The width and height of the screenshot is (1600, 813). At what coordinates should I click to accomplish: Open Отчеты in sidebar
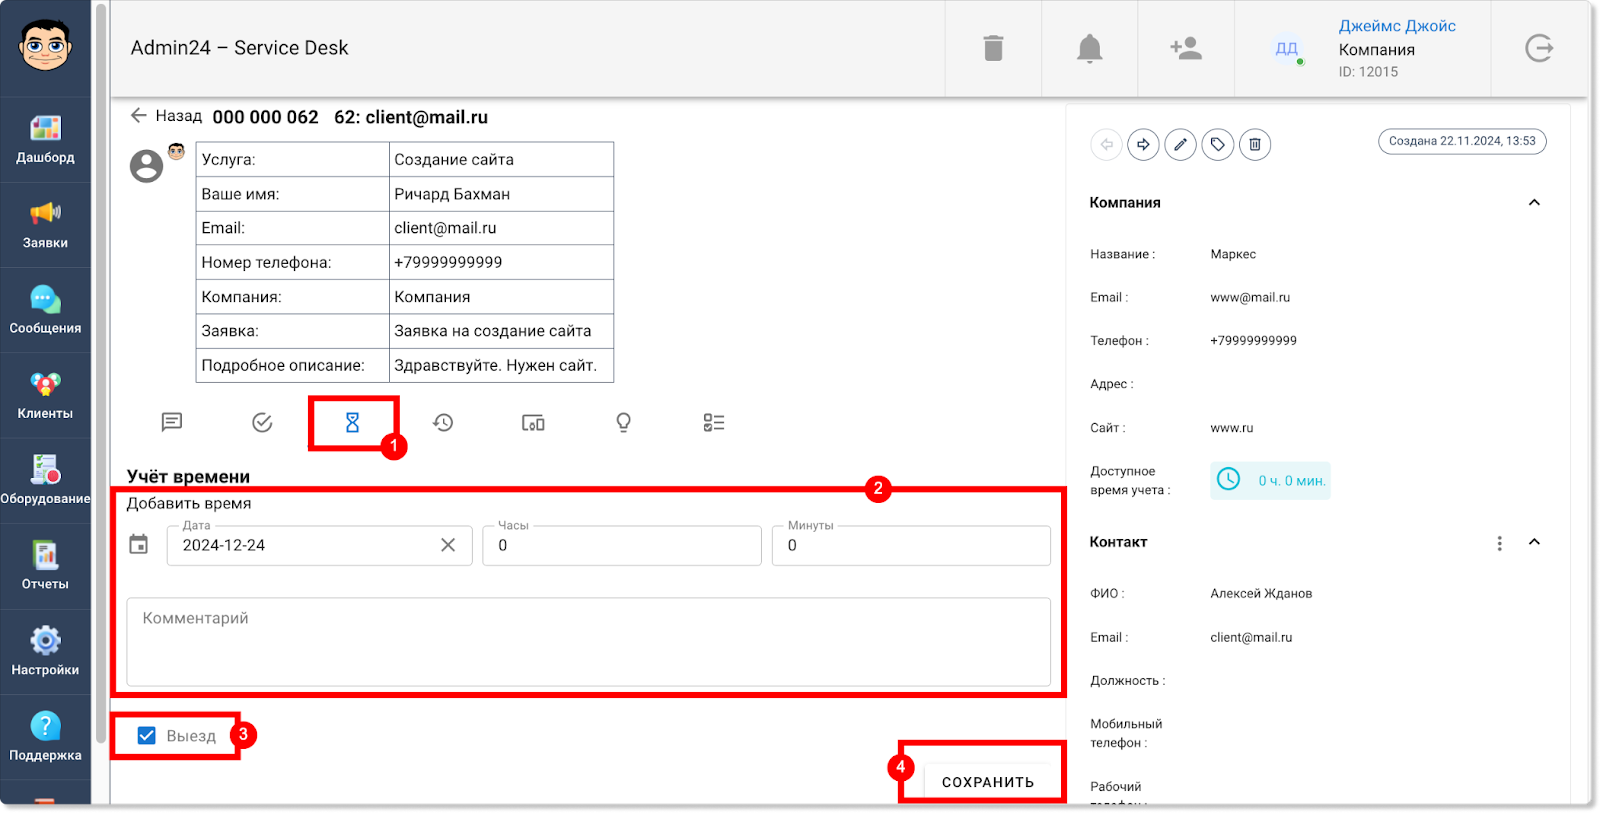45,566
